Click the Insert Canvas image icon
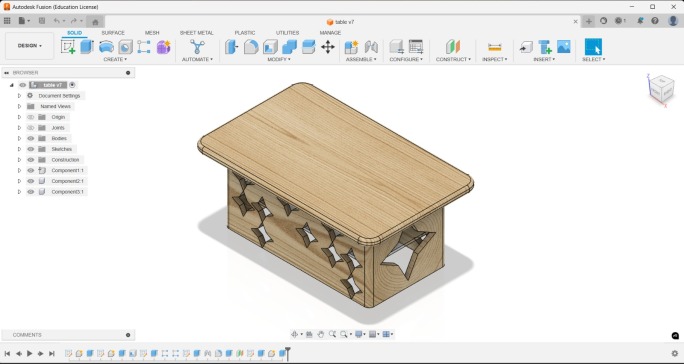The image size is (684, 364). [x=564, y=47]
